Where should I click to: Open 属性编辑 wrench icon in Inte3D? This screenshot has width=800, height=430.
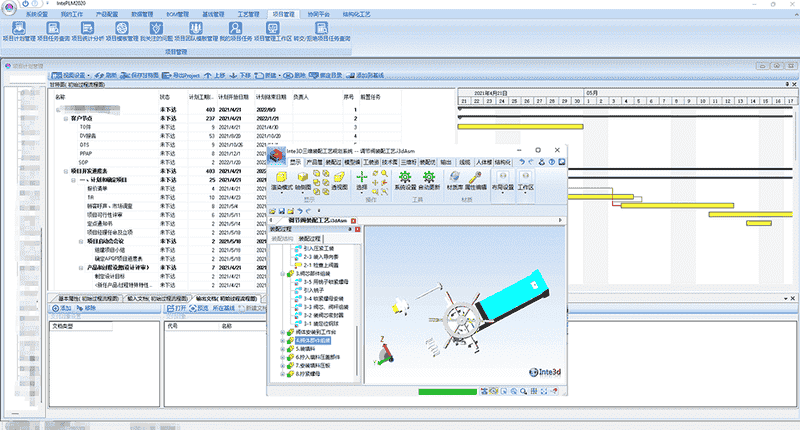(475, 177)
